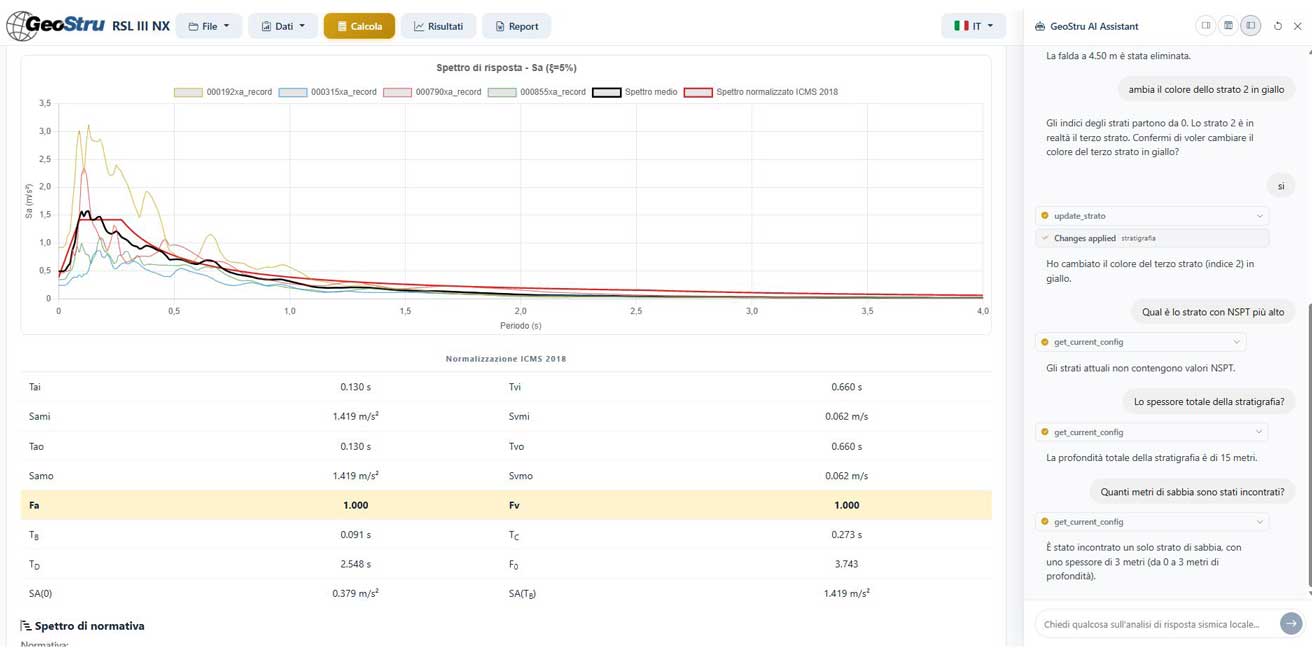Open the IT language selector dropdown
This screenshot has height=656, width=1312.
pos(973,26)
